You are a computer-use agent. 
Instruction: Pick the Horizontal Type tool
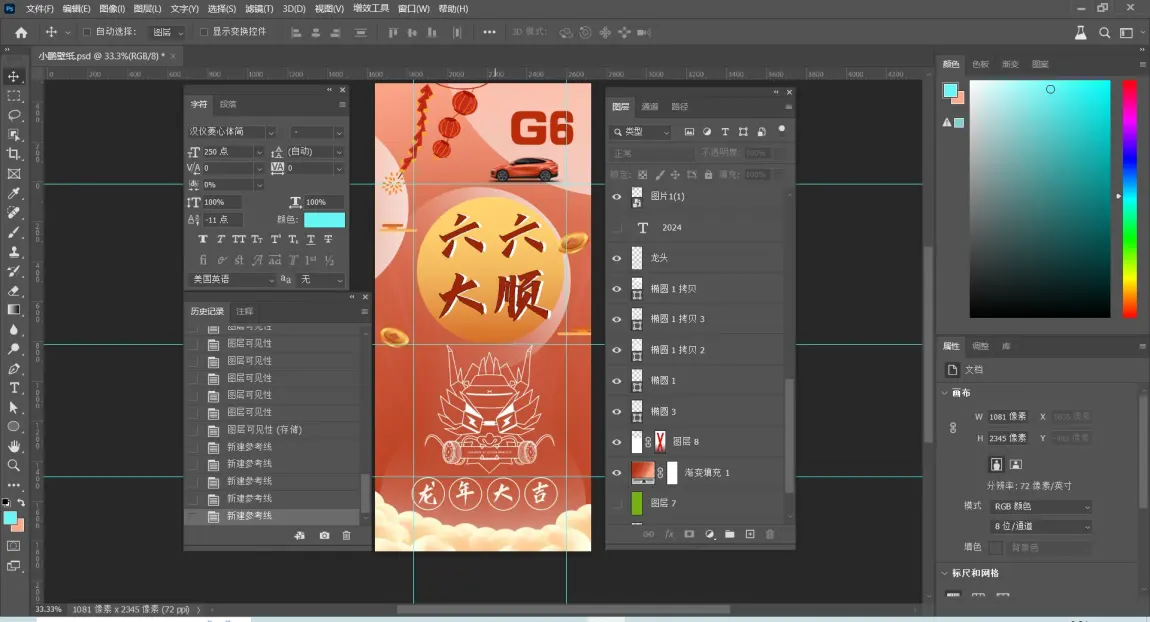point(14,388)
